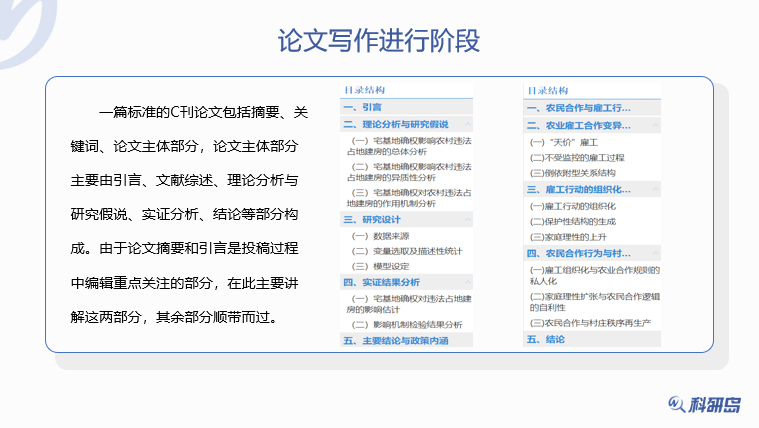Viewport: 759px width, 428px height.
Task: Collapse the 三、雇工行动的组织化 section chevron
Action: coord(655,189)
